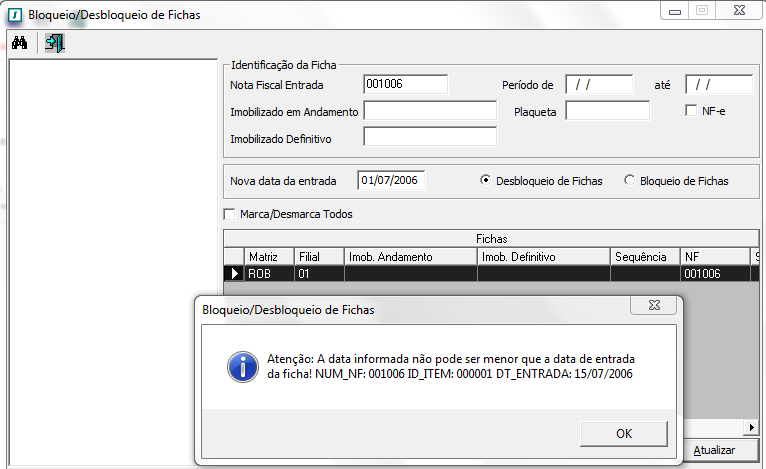Click the blue information icon in dialog
This screenshot has width=766, height=469.
pyautogui.click(x=243, y=366)
